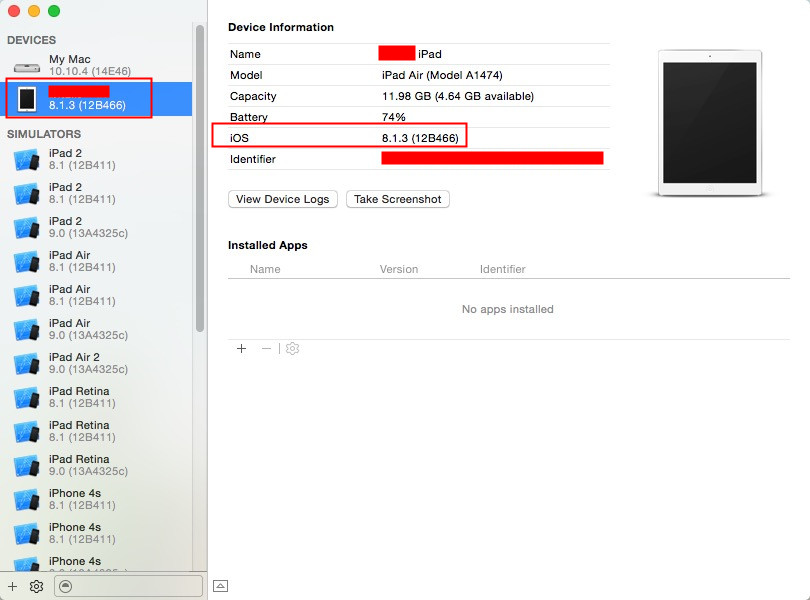Image resolution: width=810 pixels, height=600 pixels.
Task: Open the gear menu below the sidebar
Action: [36, 586]
